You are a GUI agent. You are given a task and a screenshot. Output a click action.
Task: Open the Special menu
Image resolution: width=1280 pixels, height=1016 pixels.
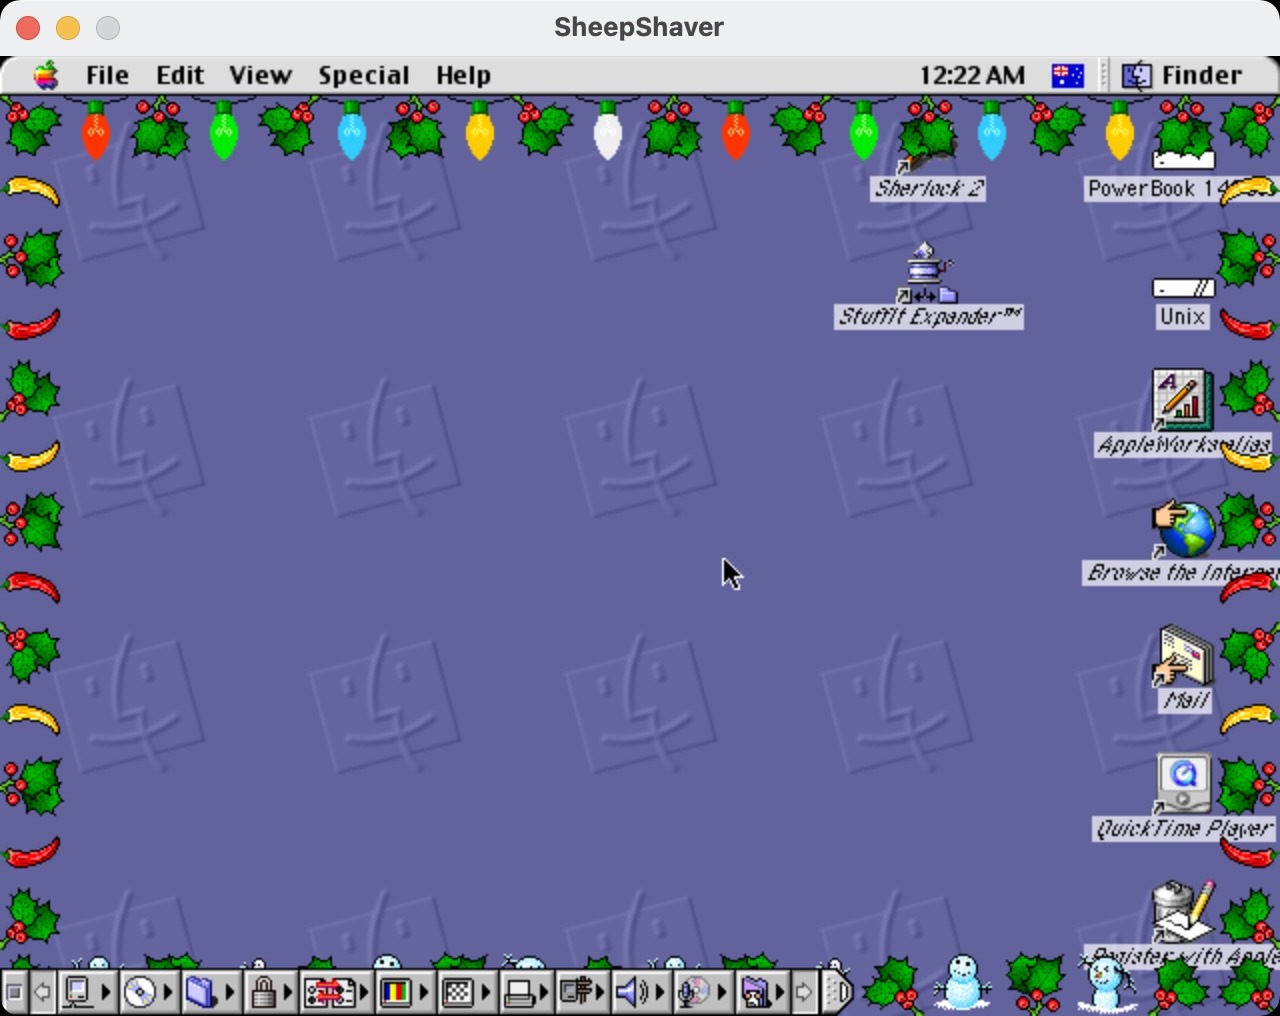[364, 75]
